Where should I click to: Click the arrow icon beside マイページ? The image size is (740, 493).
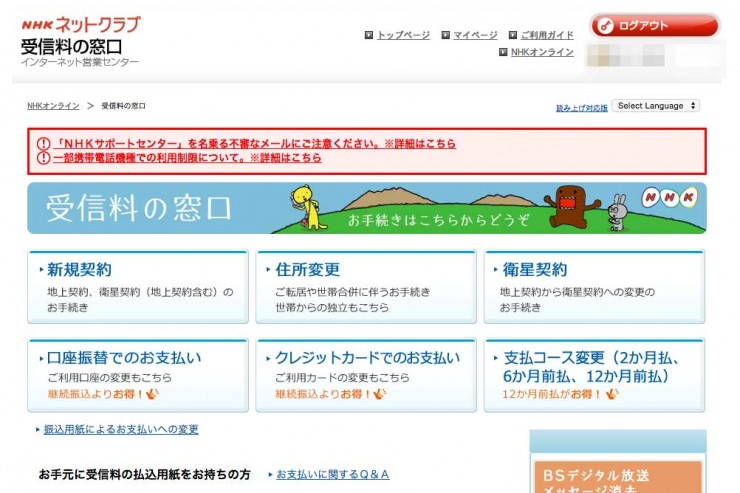pyautogui.click(x=446, y=35)
